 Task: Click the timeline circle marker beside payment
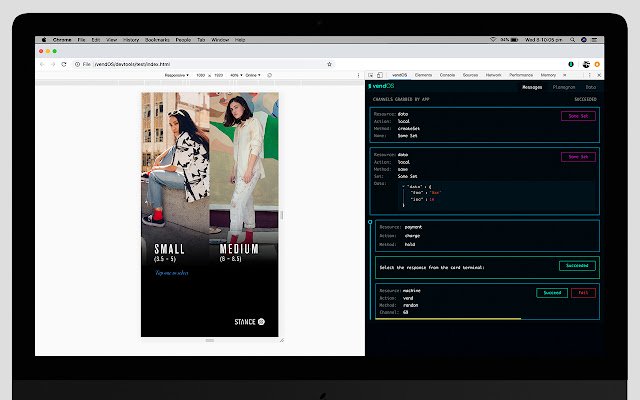pos(370,222)
